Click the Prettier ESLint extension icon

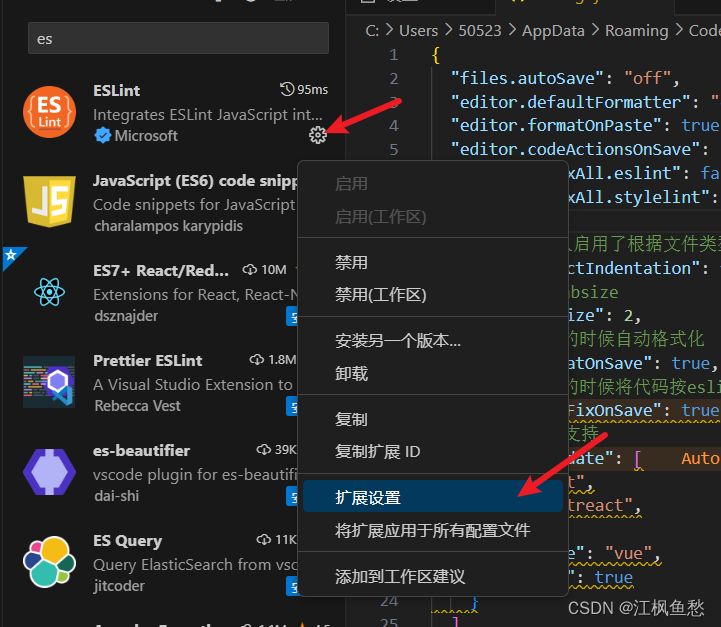(49, 382)
